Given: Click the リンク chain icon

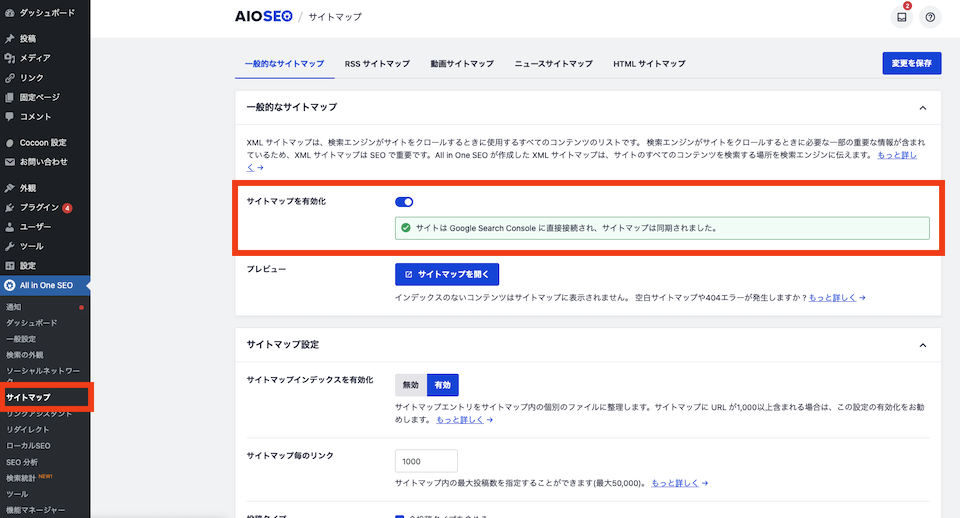Looking at the screenshot, I should [10, 78].
